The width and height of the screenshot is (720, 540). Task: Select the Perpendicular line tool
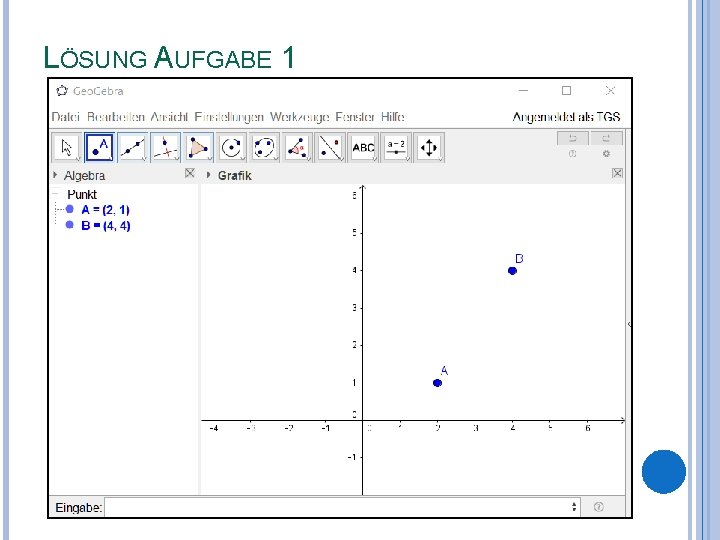tap(165, 147)
